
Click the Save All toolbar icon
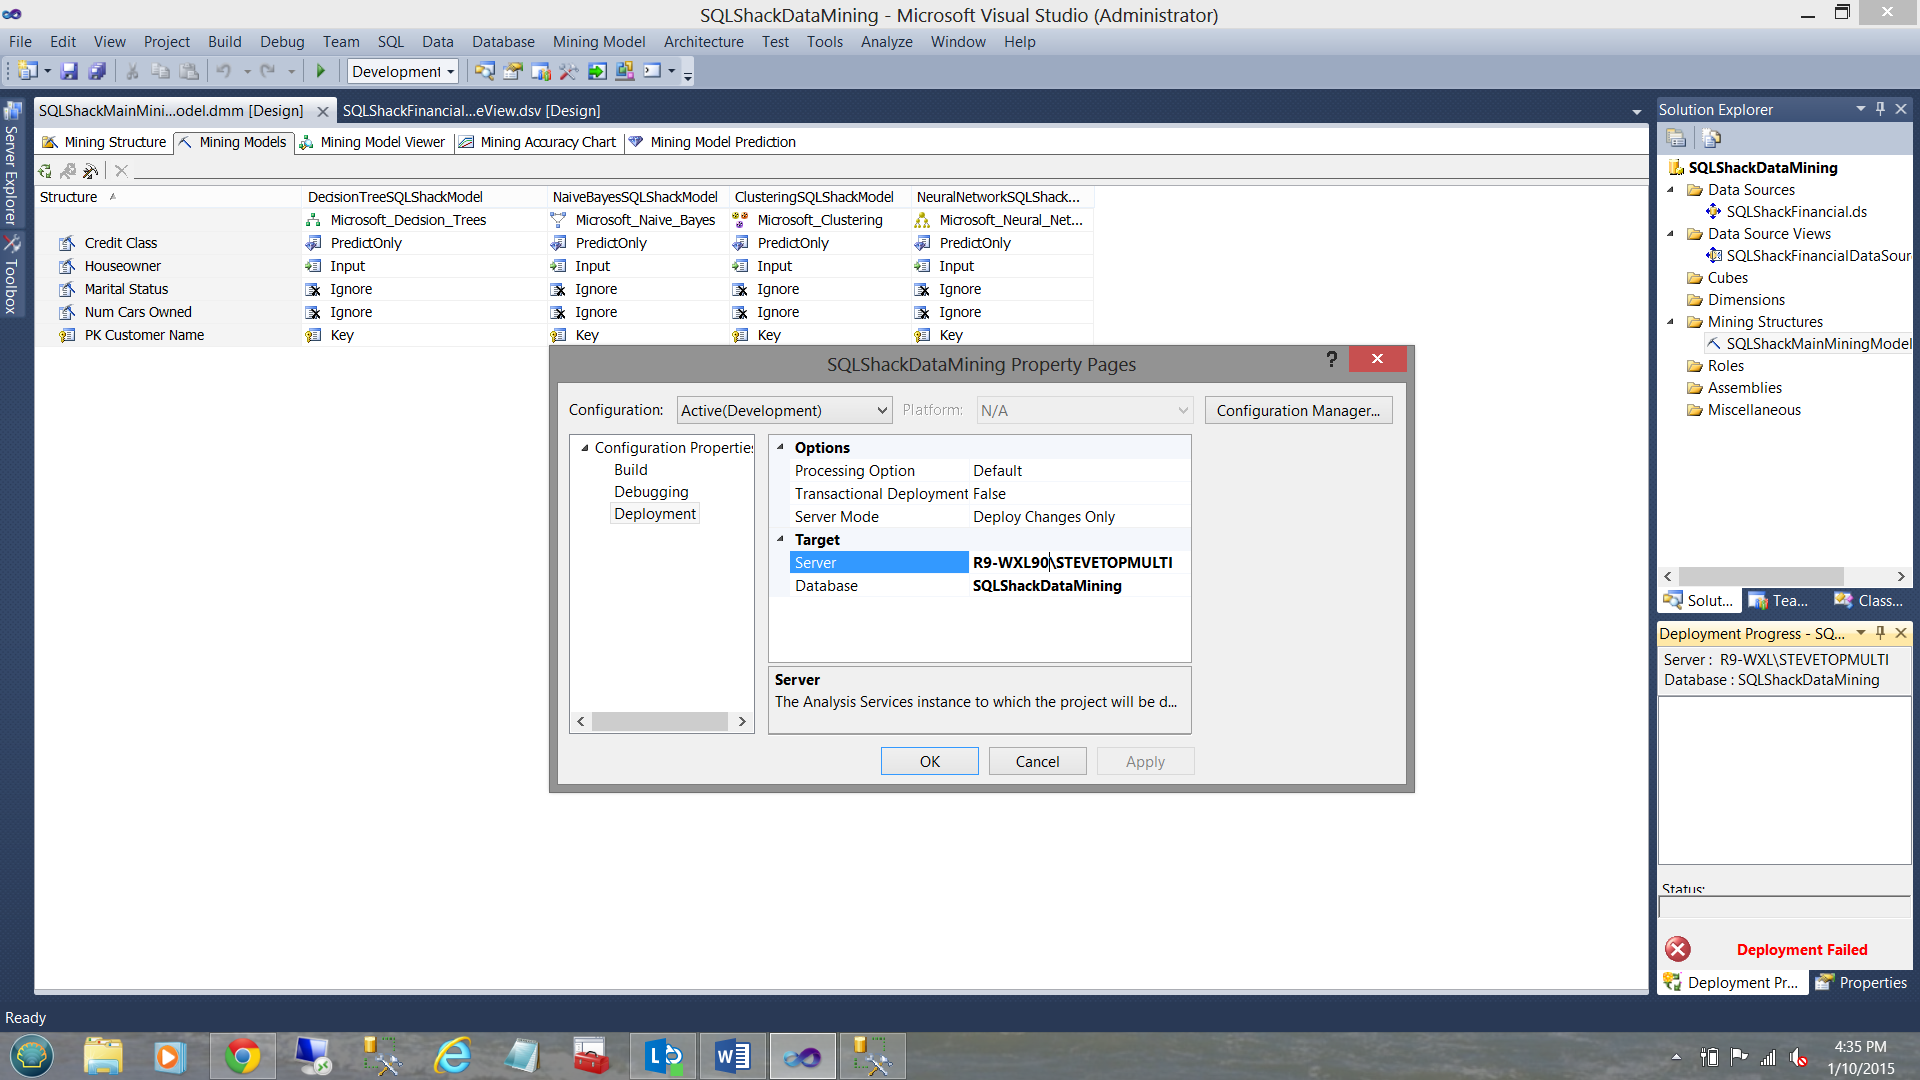click(97, 71)
